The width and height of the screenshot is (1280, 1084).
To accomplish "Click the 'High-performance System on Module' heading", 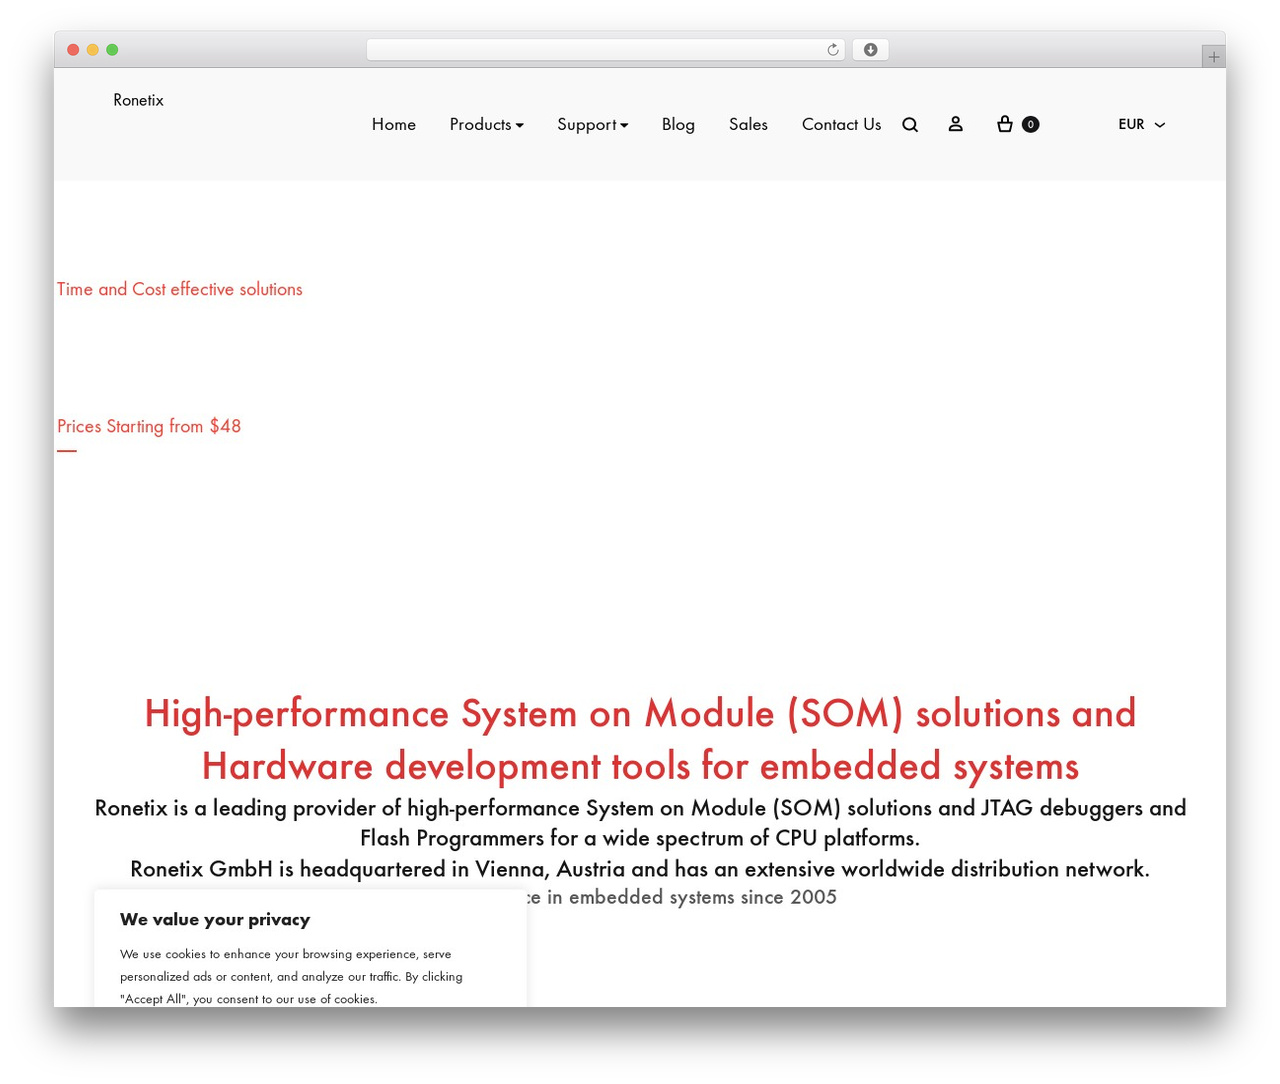I will pyautogui.click(x=640, y=739).
